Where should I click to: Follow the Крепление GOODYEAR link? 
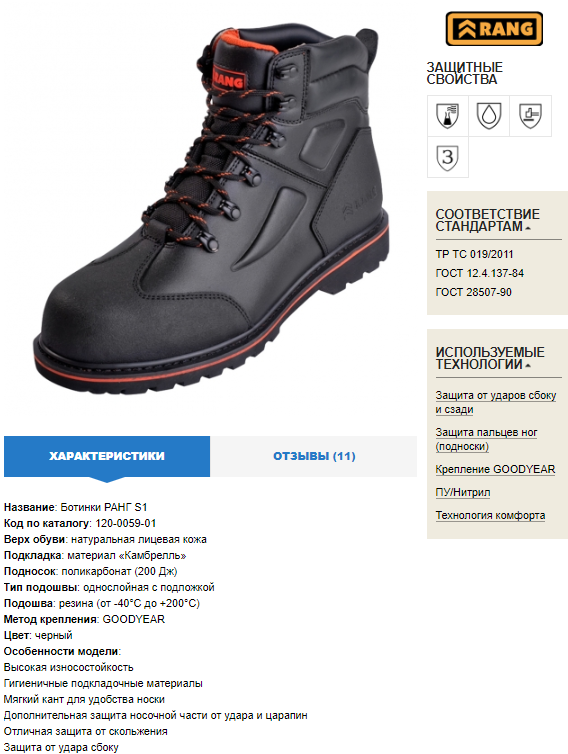point(495,469)
